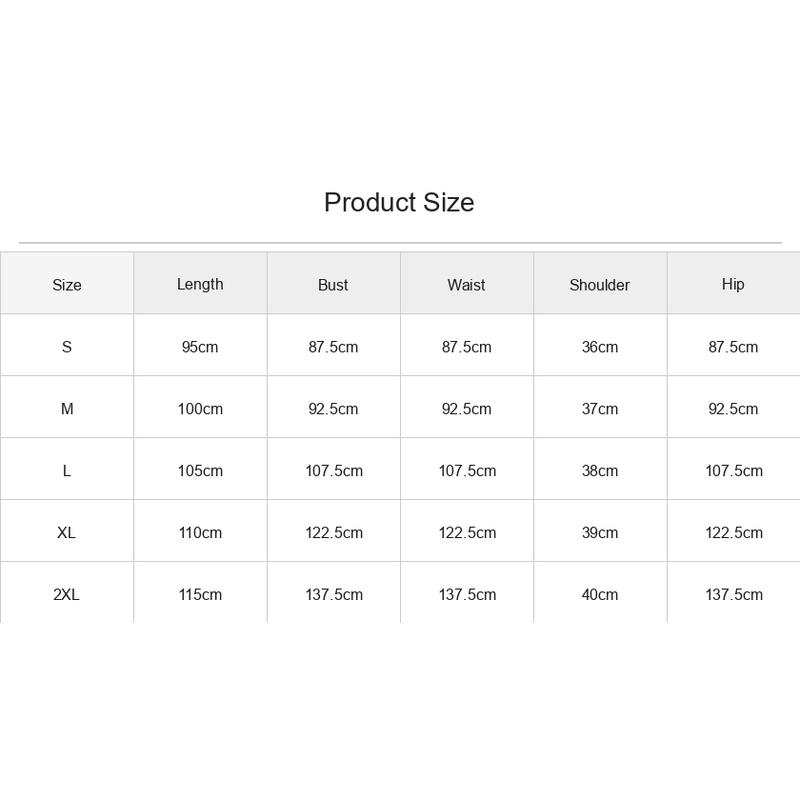Screen dimensions: 800x800
Task: Select the 115cm length cell
Action: coord(200,594)
